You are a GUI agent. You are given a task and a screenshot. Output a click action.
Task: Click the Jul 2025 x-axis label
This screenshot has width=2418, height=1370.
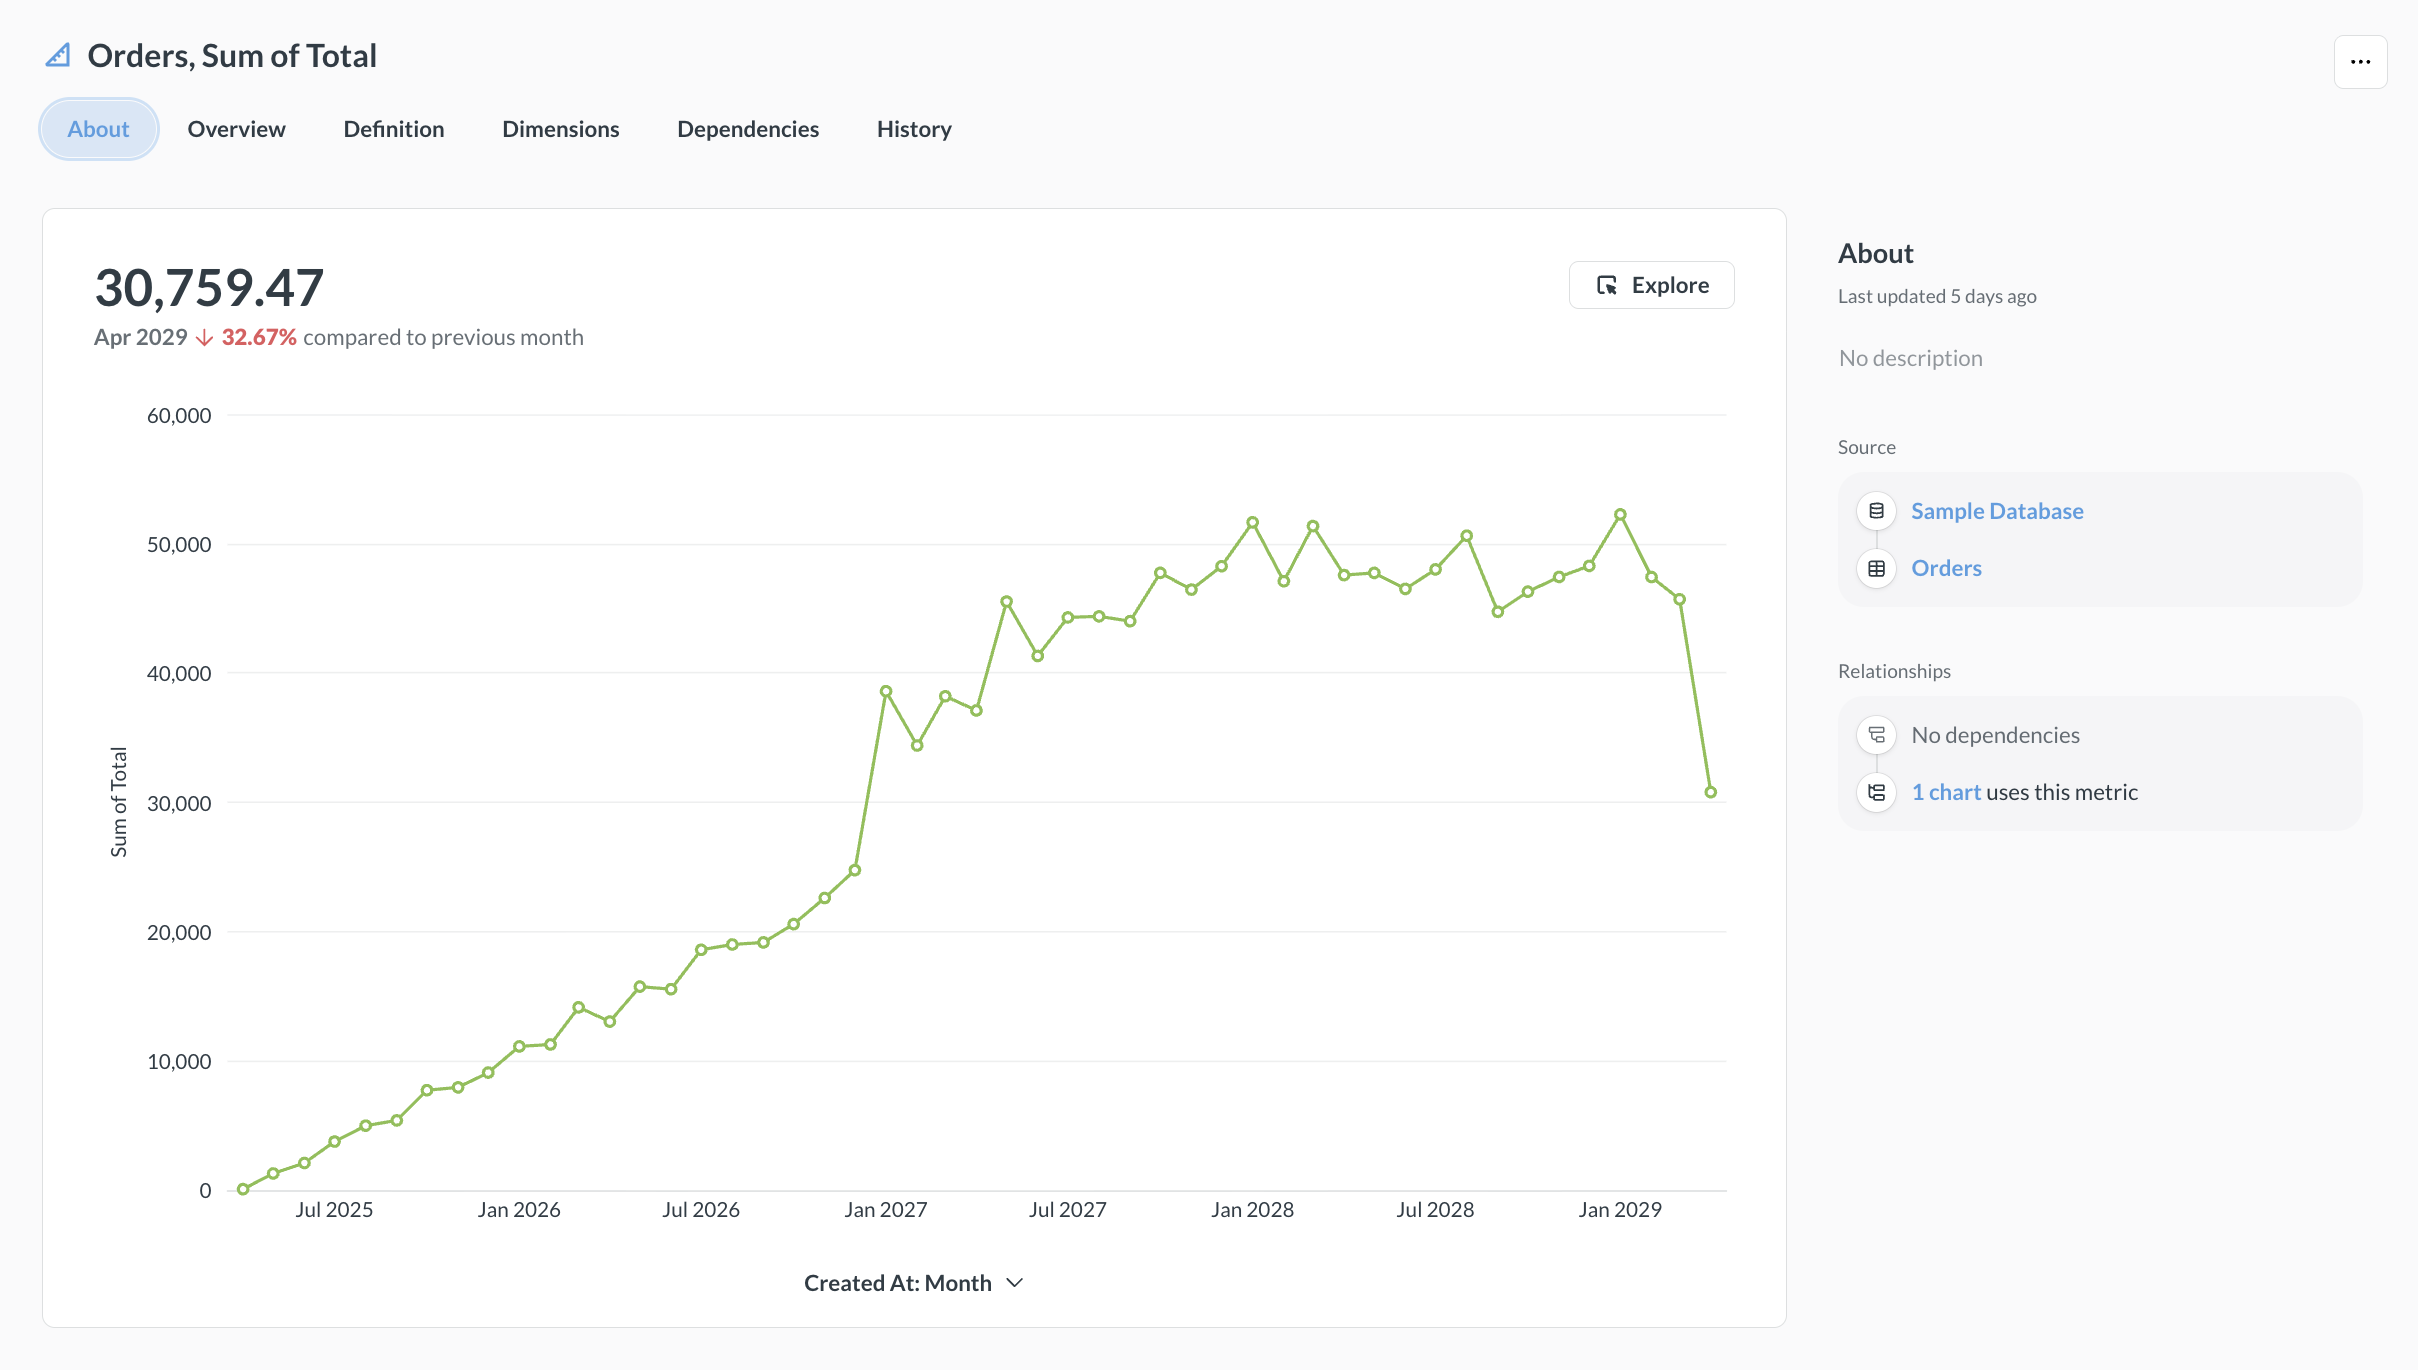pos(334,1210)
